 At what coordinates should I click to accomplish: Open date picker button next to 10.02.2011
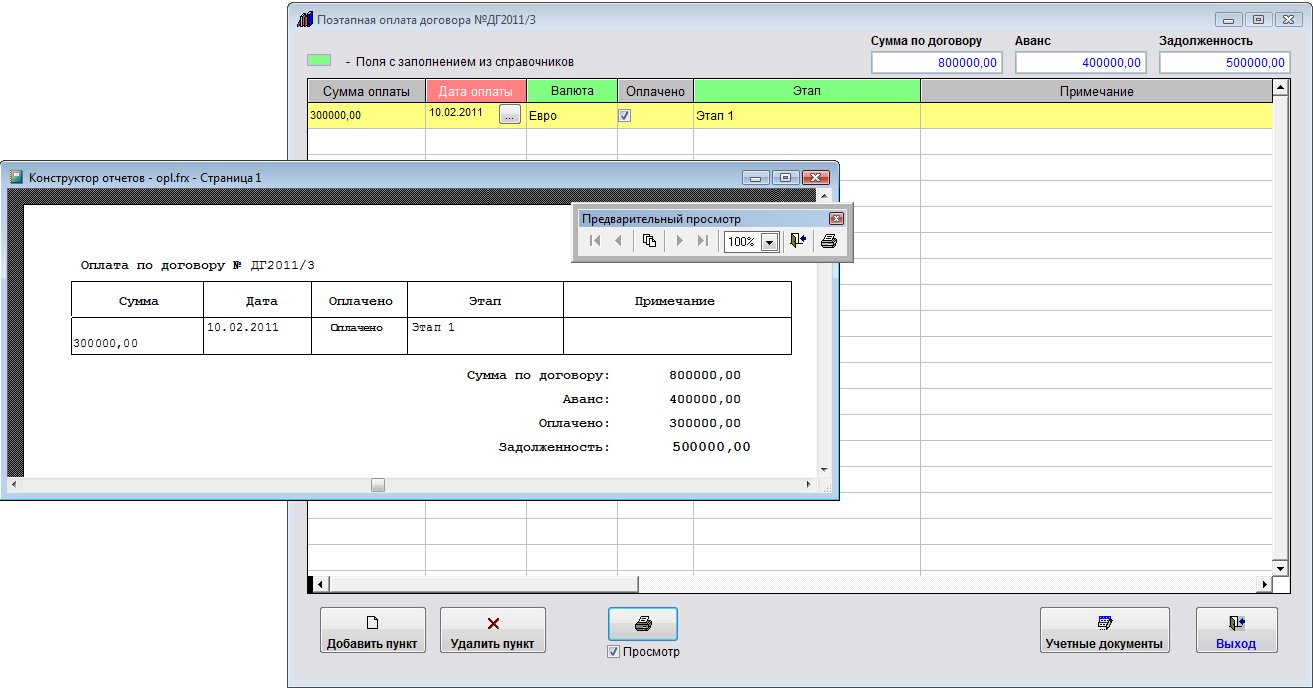[x=510, y=115]
